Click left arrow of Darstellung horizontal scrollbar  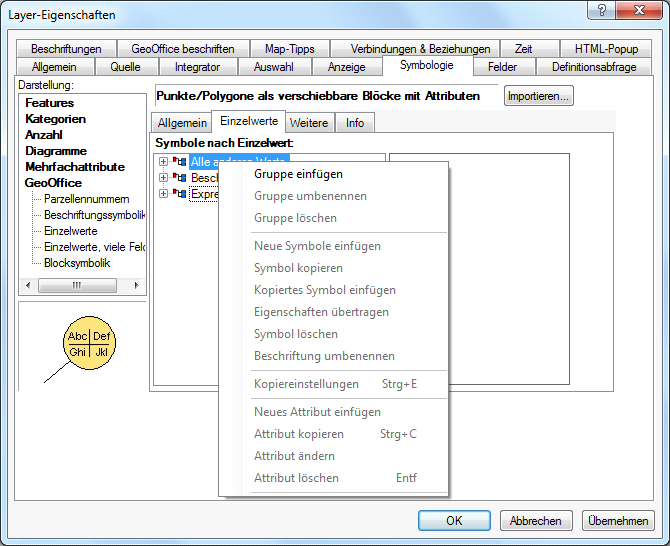pyautogui.click(x=27, y=286)
